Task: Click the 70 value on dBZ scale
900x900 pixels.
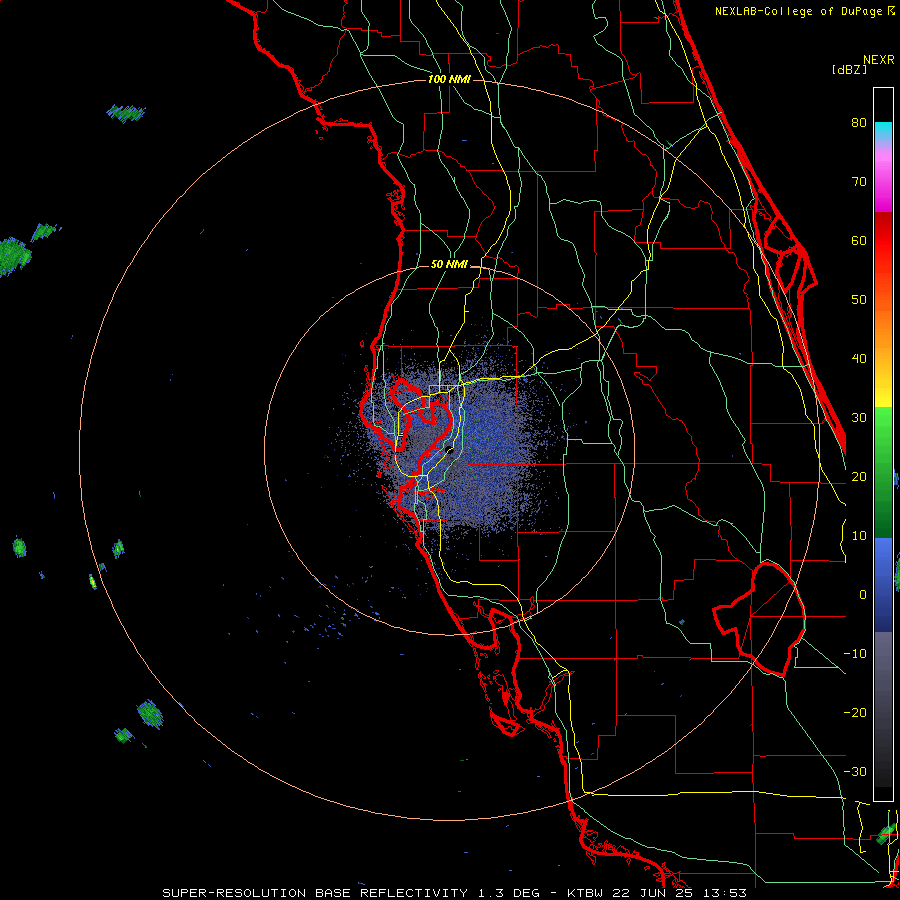Action: click(x=859, y=182)
